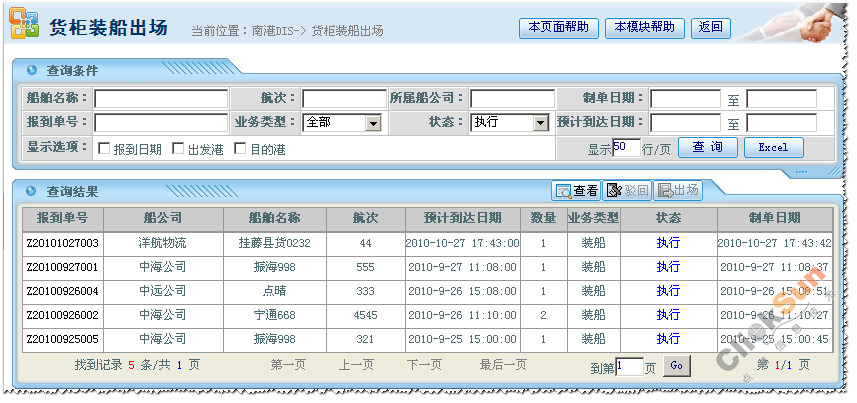
Task: Expand the 状态 dropdown showing 执行
Action: coord(541,123)
